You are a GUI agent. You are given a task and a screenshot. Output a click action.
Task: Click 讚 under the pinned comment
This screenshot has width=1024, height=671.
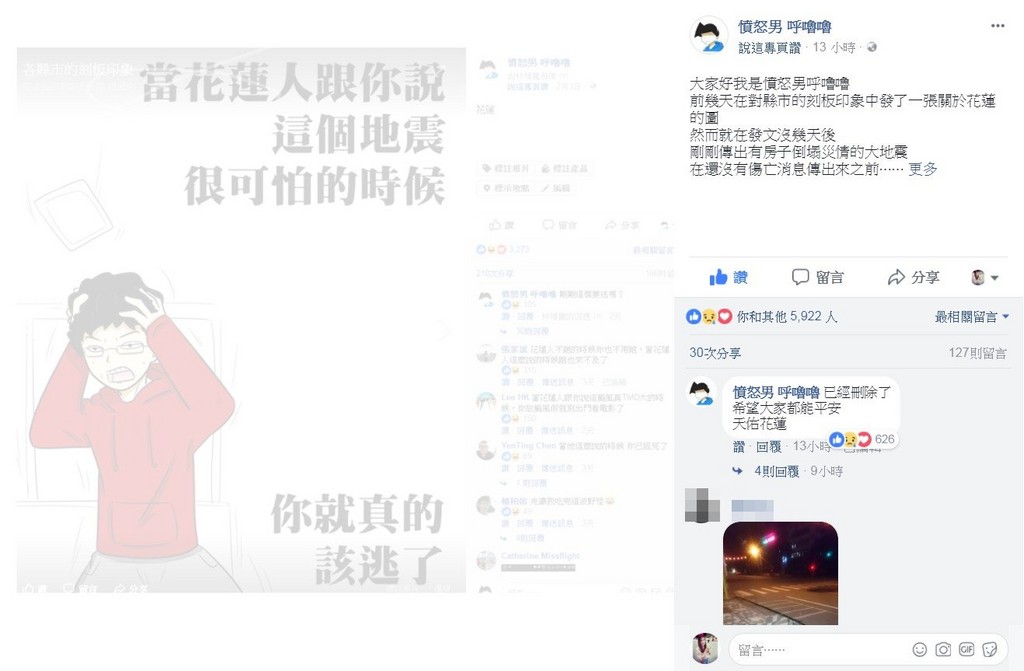click(x=739, y=447)
